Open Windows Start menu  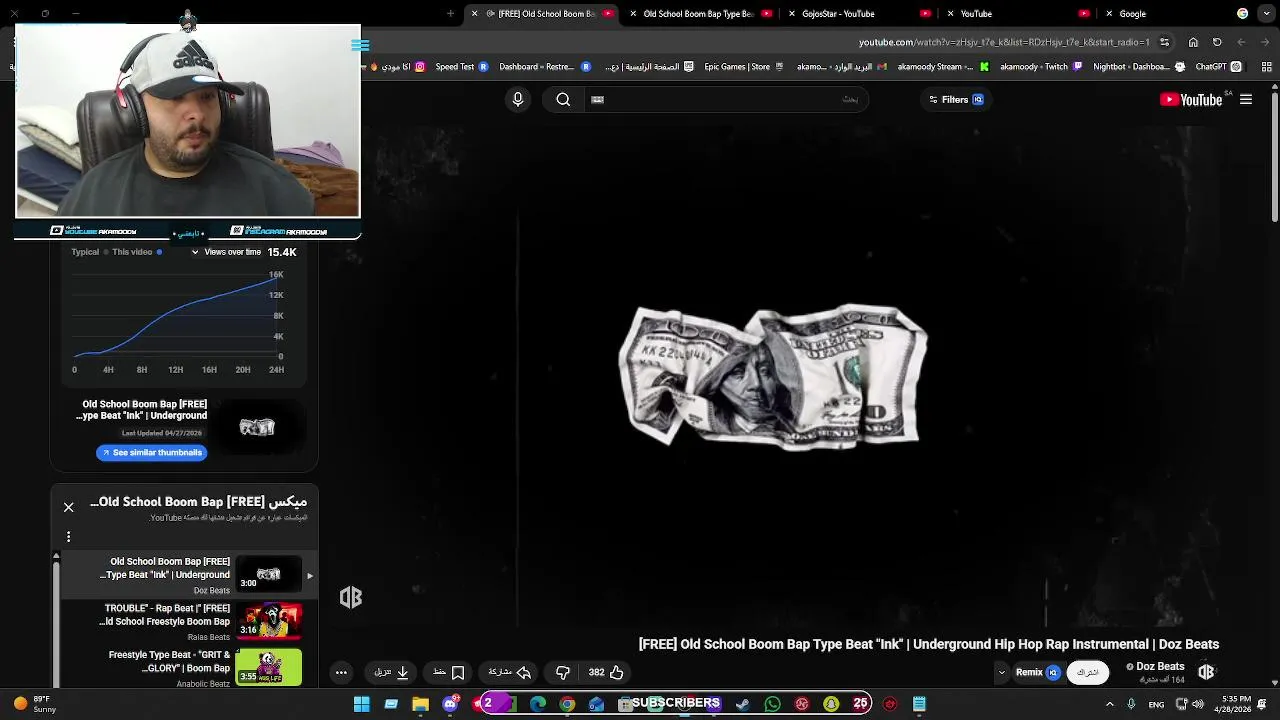(x=362, y=704)
